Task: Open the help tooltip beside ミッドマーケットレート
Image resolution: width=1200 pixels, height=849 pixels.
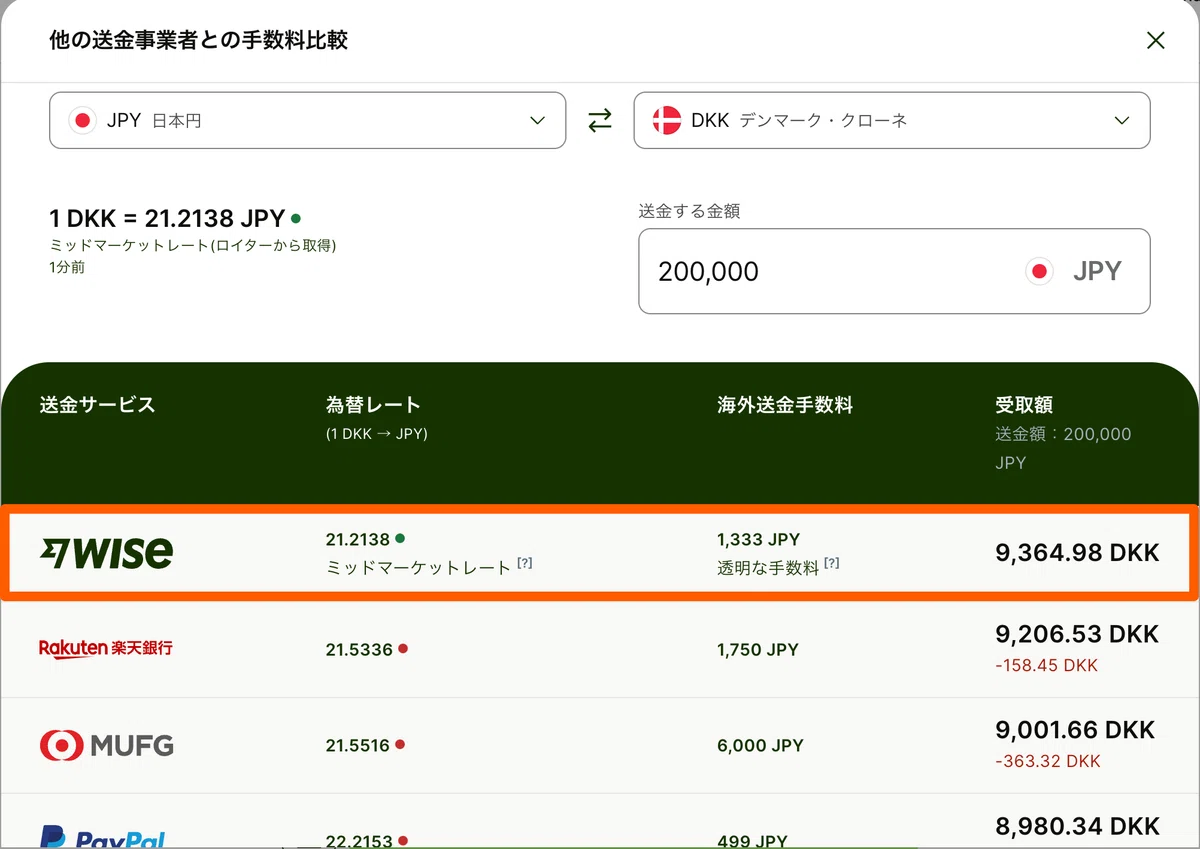Action: coord(524,564)
